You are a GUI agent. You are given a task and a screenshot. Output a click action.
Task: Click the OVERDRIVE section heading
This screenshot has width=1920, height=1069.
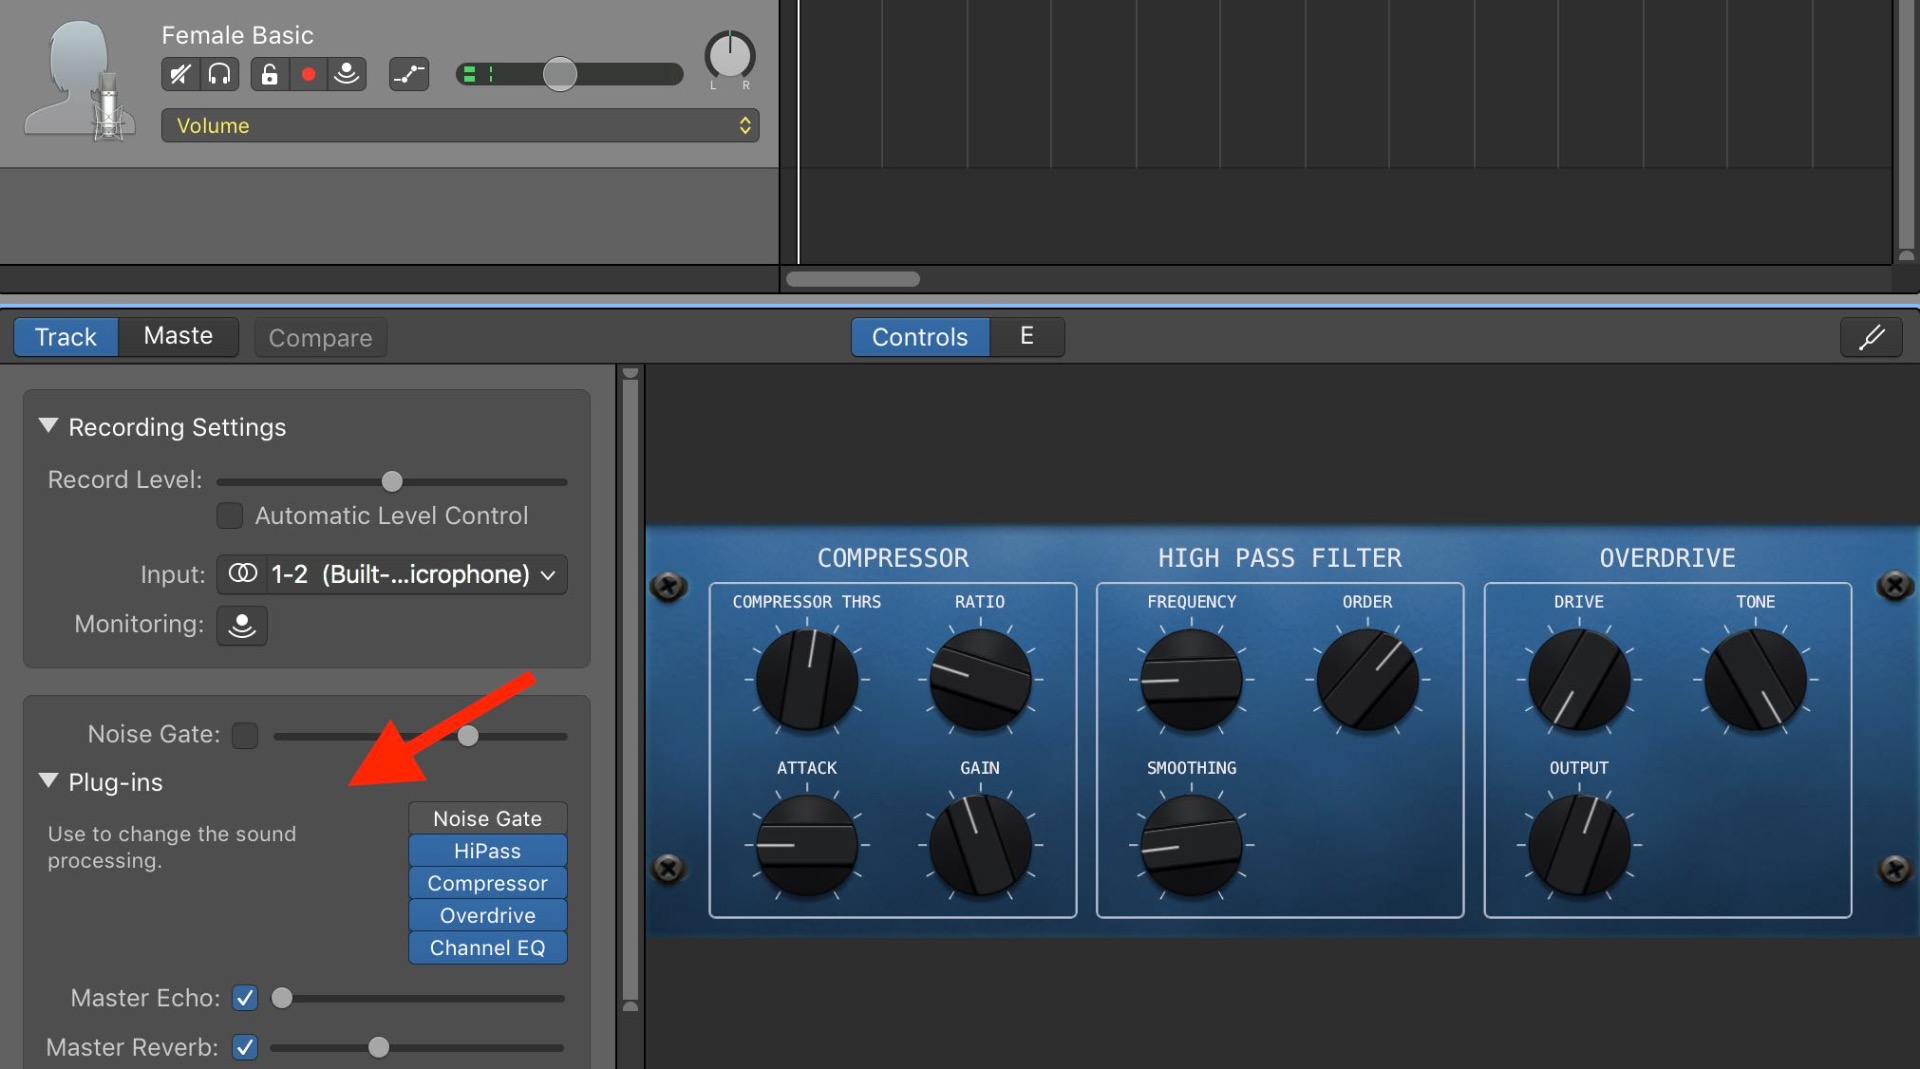pos(1667,558)
